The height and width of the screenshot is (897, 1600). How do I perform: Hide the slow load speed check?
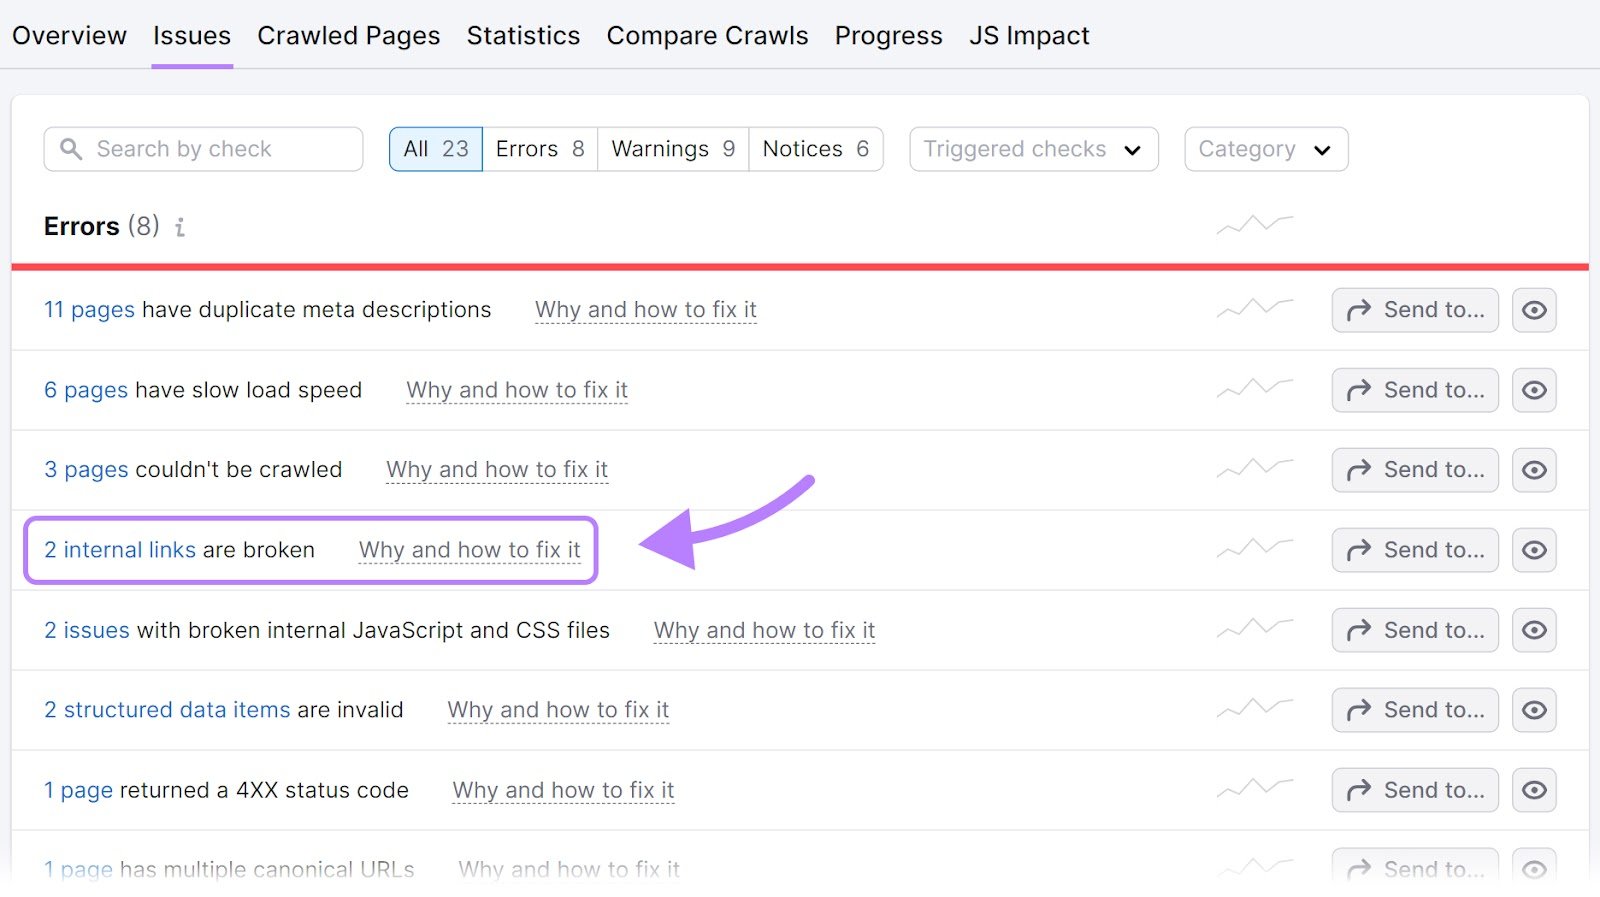click(x=1534, y=390)
